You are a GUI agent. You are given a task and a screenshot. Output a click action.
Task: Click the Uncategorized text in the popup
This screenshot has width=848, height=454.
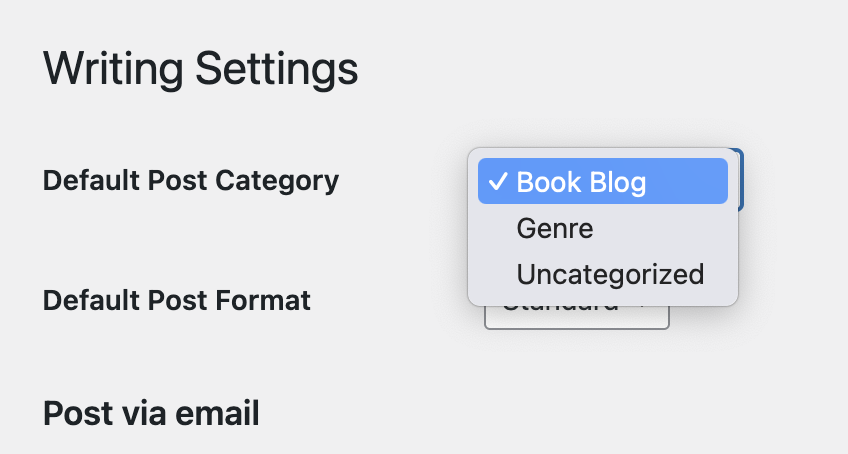(610, 274)
